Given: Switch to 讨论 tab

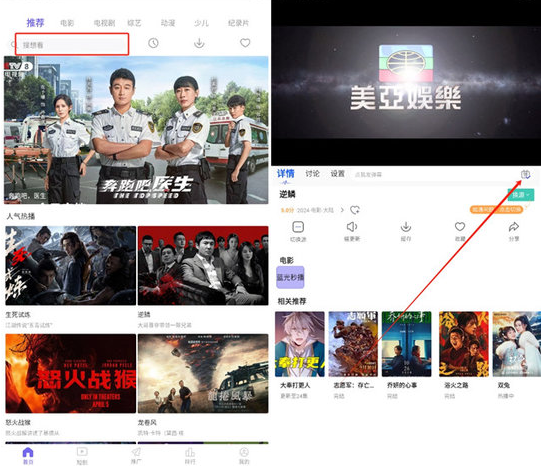Looking at the screenshot, I should pos(312,174).
